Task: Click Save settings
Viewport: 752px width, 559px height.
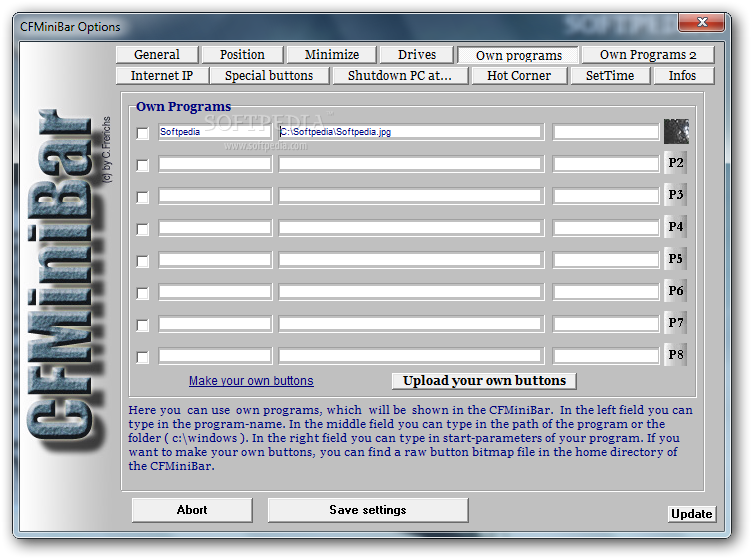Action: pyautogui.click(x=368, y=510)
